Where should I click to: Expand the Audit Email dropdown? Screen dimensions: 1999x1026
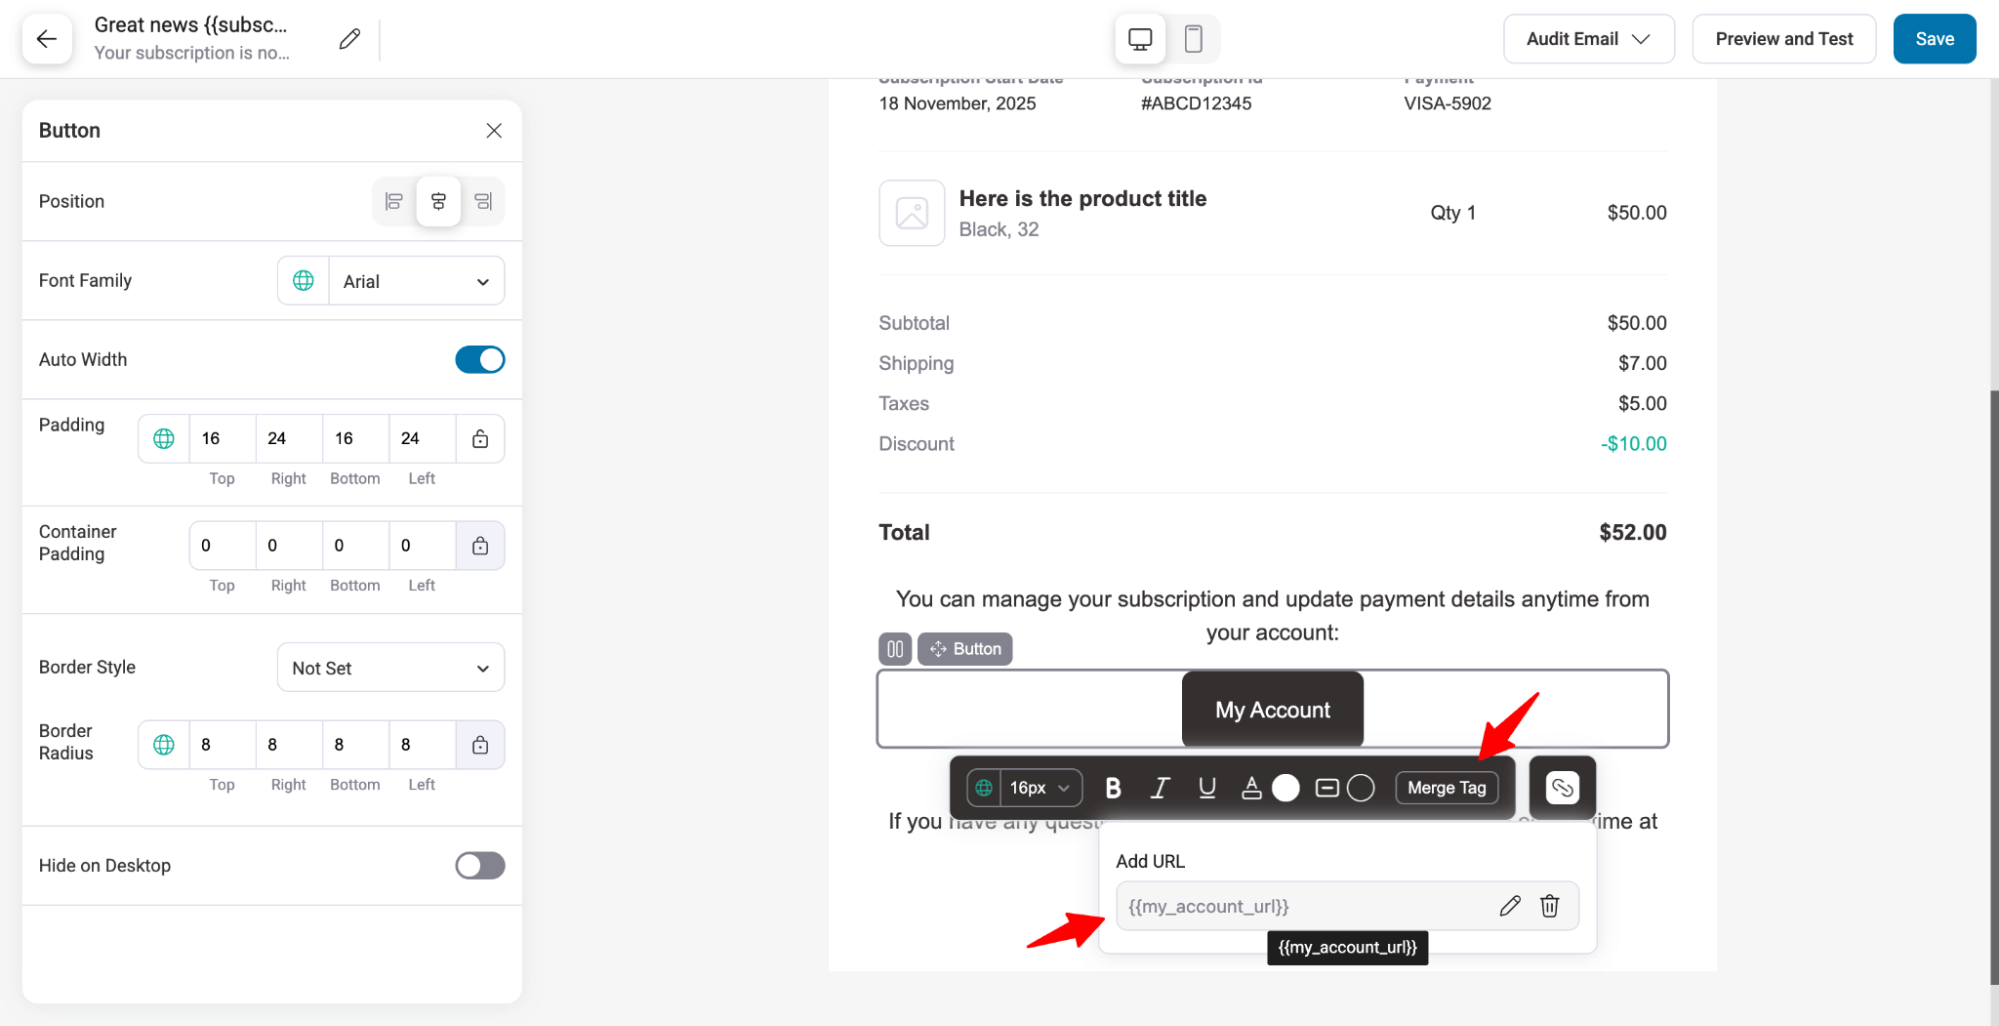coord(1587,39)
